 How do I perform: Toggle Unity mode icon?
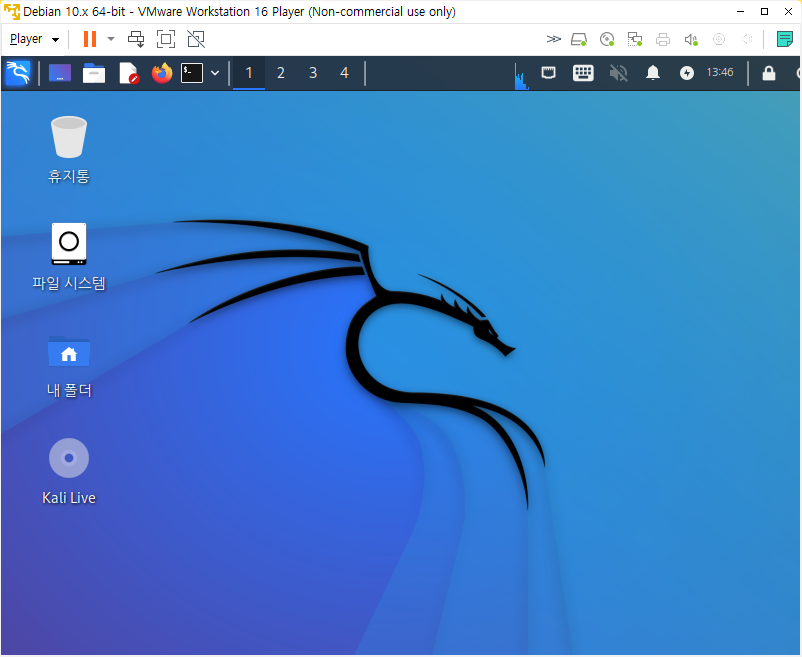point(196,39)
